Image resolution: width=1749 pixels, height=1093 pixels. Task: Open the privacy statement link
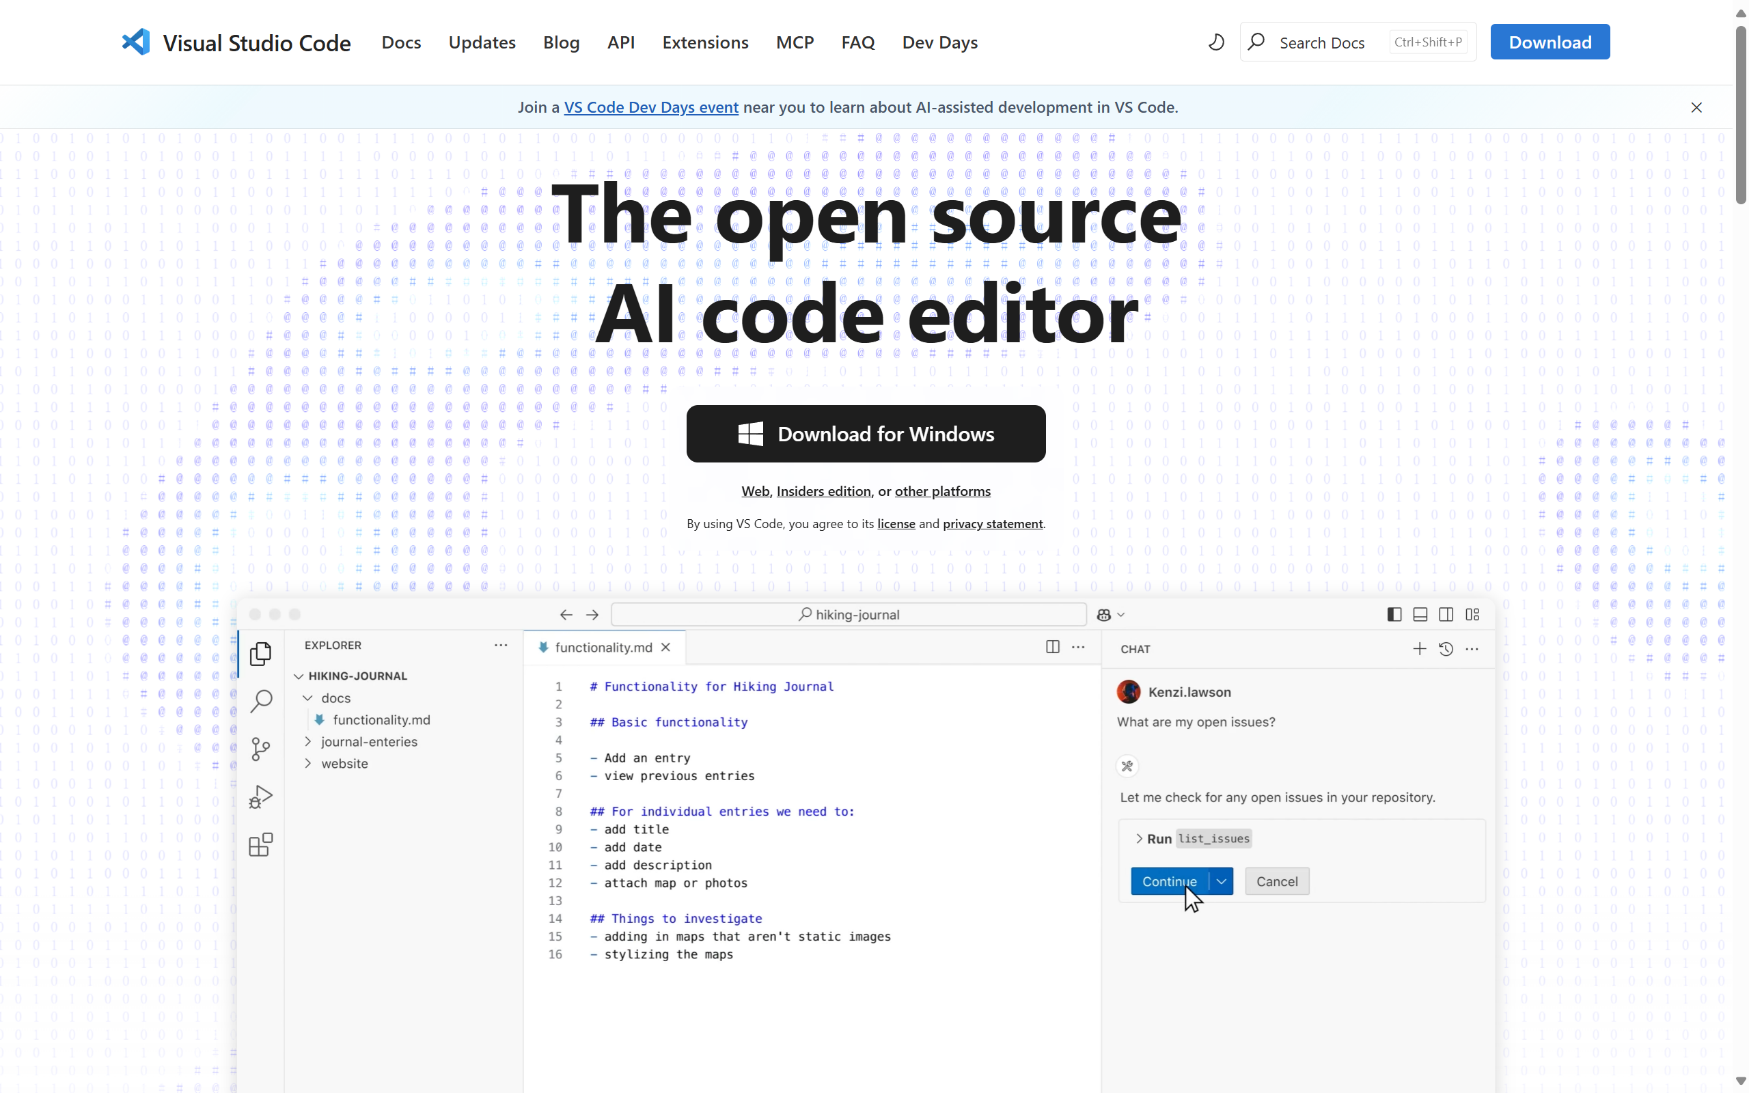[x=993, y=524]
